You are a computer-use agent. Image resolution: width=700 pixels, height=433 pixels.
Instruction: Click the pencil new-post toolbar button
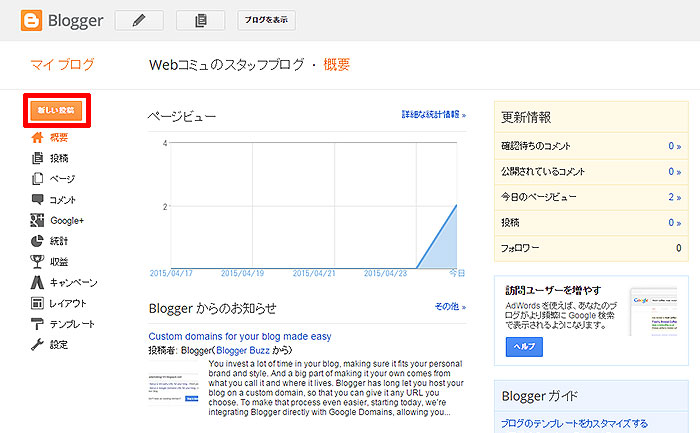click(139, 21)
